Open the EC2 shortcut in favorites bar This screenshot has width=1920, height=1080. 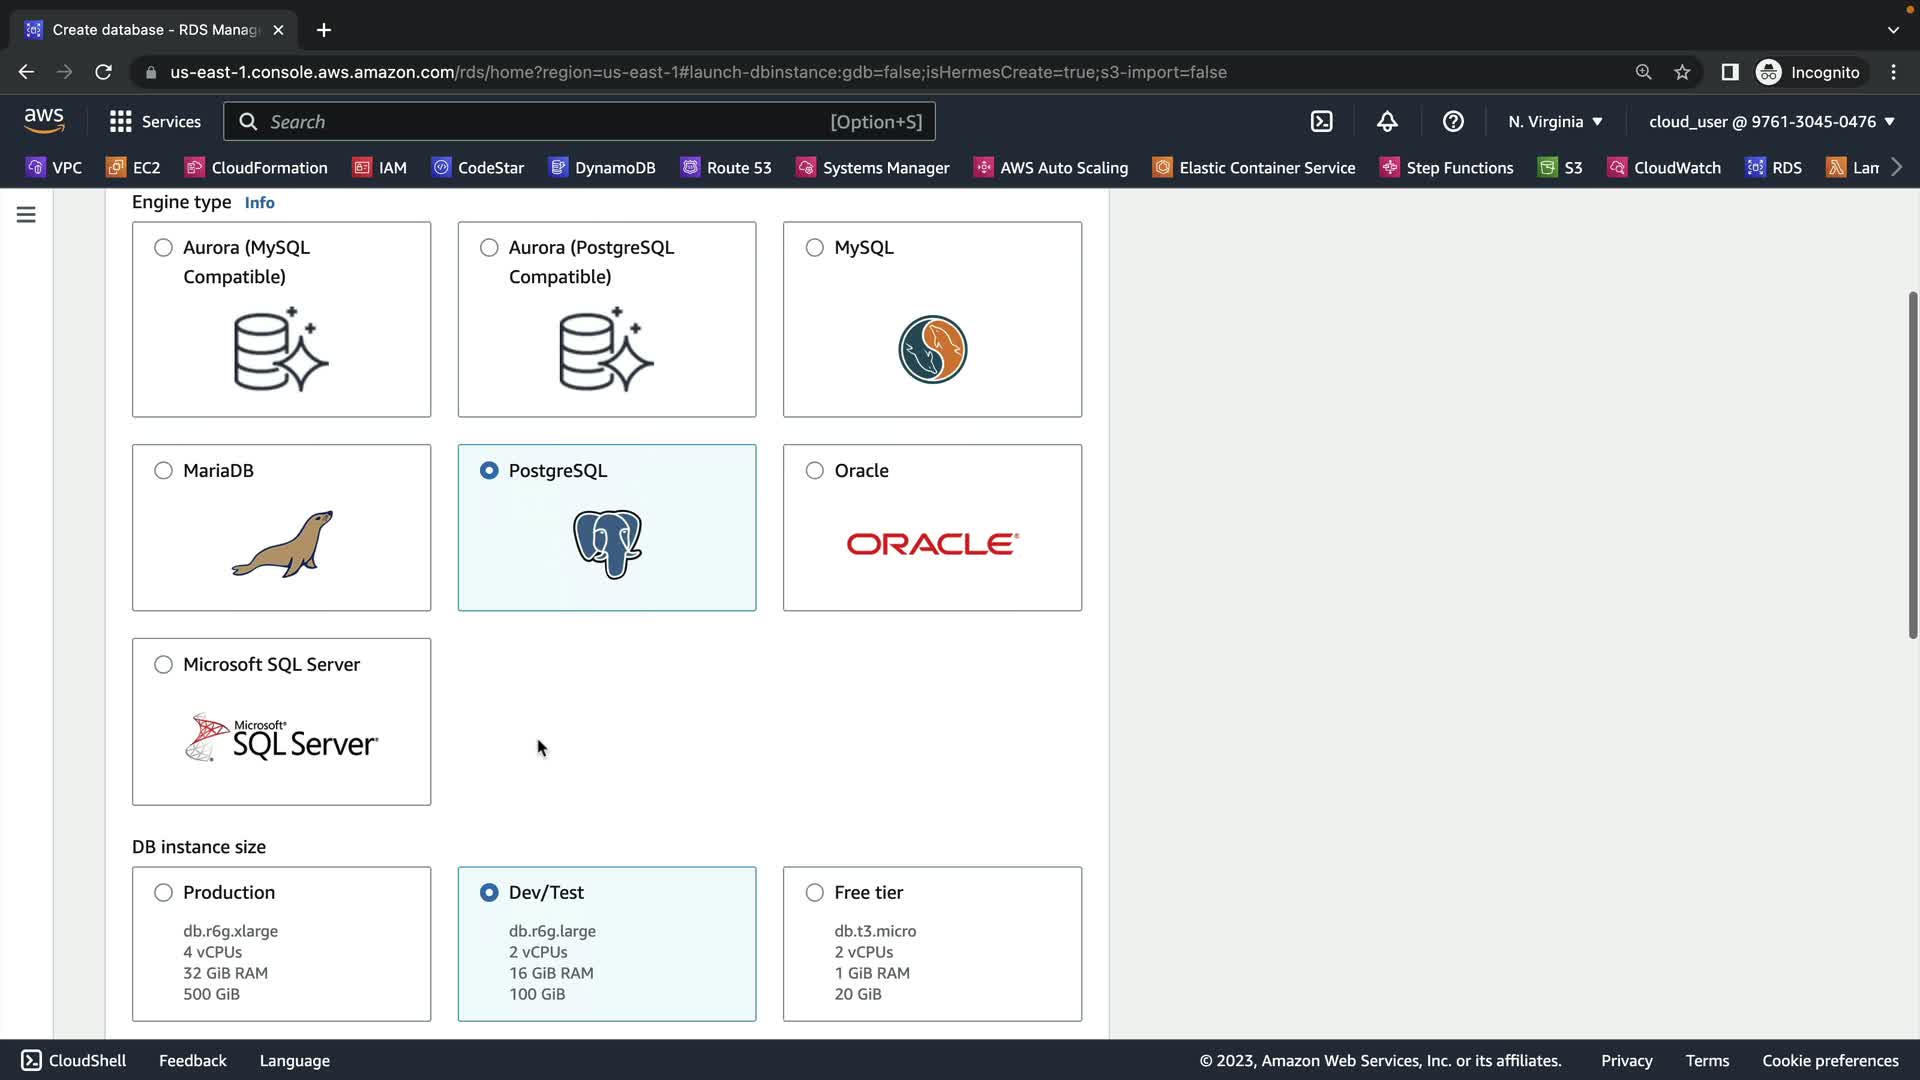[134, 168]
